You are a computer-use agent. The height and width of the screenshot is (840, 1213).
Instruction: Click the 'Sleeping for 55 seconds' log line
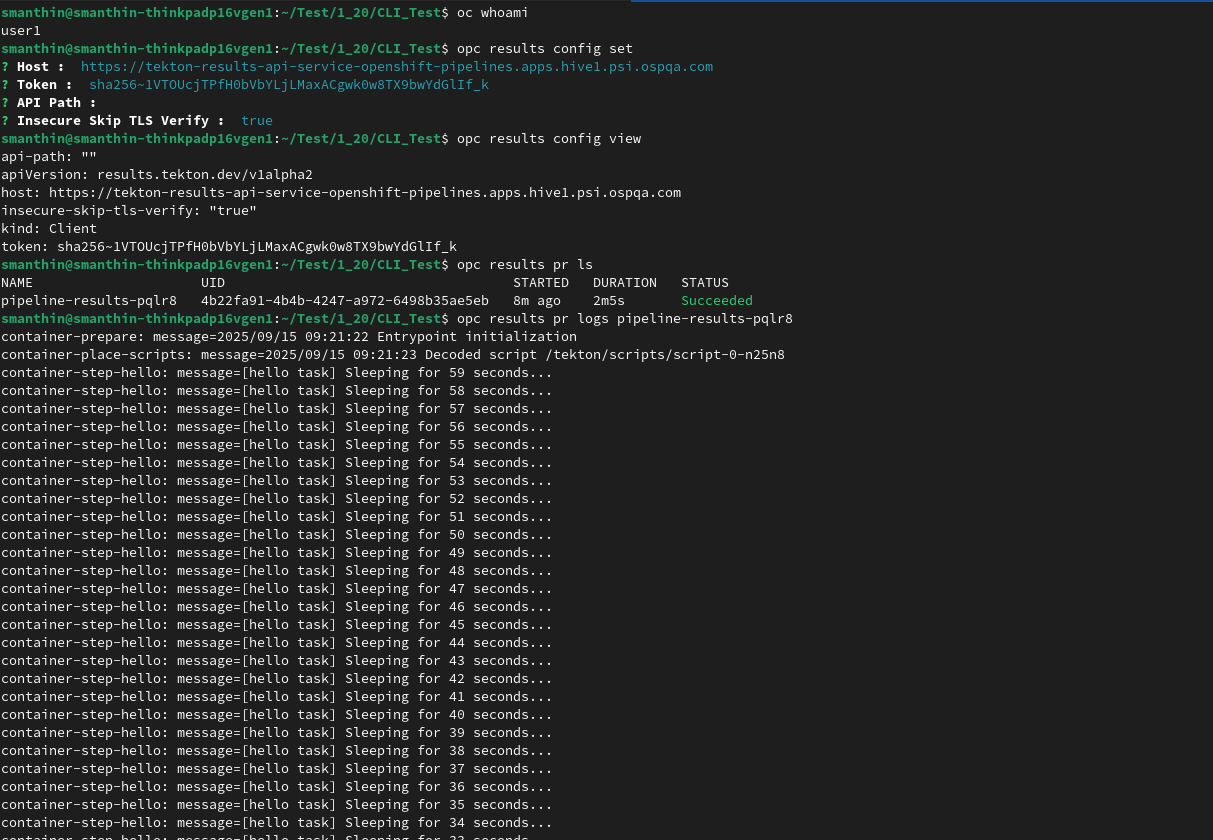(277, 445)
